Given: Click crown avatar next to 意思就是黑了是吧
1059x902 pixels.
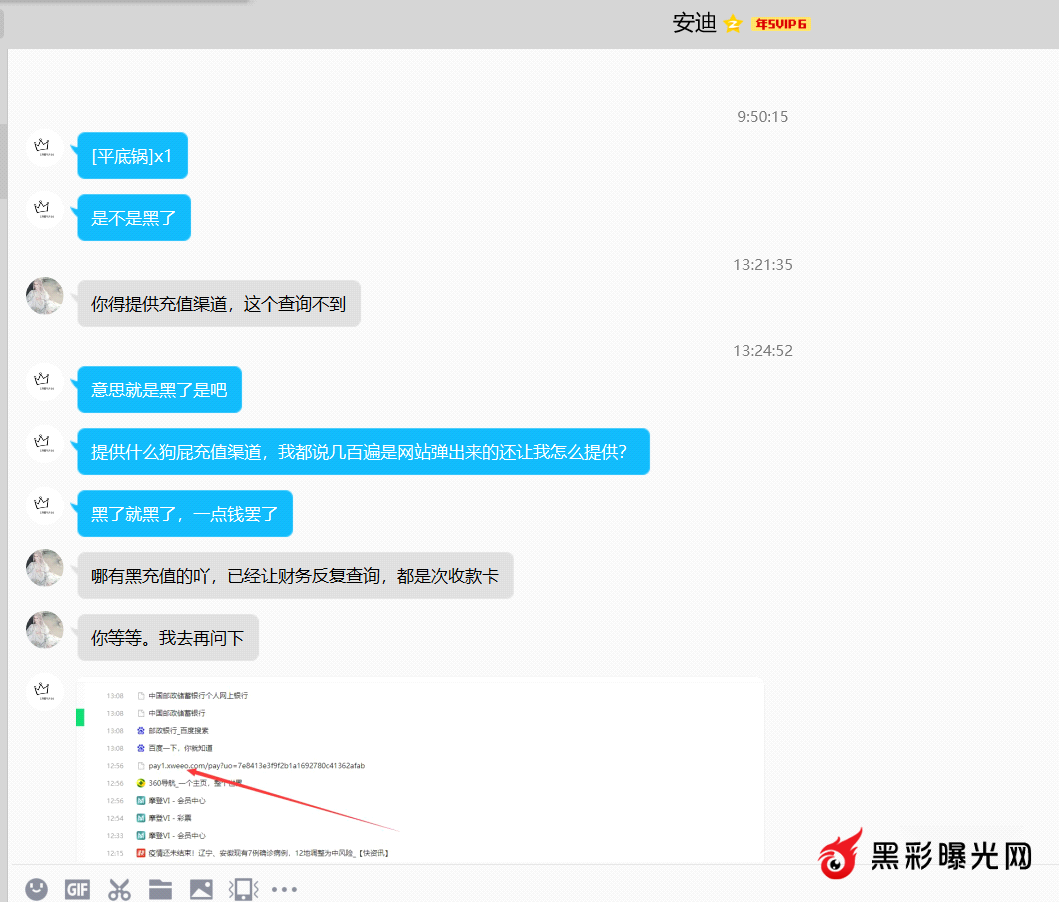Looking at the screenshot, I should point(43,382).
